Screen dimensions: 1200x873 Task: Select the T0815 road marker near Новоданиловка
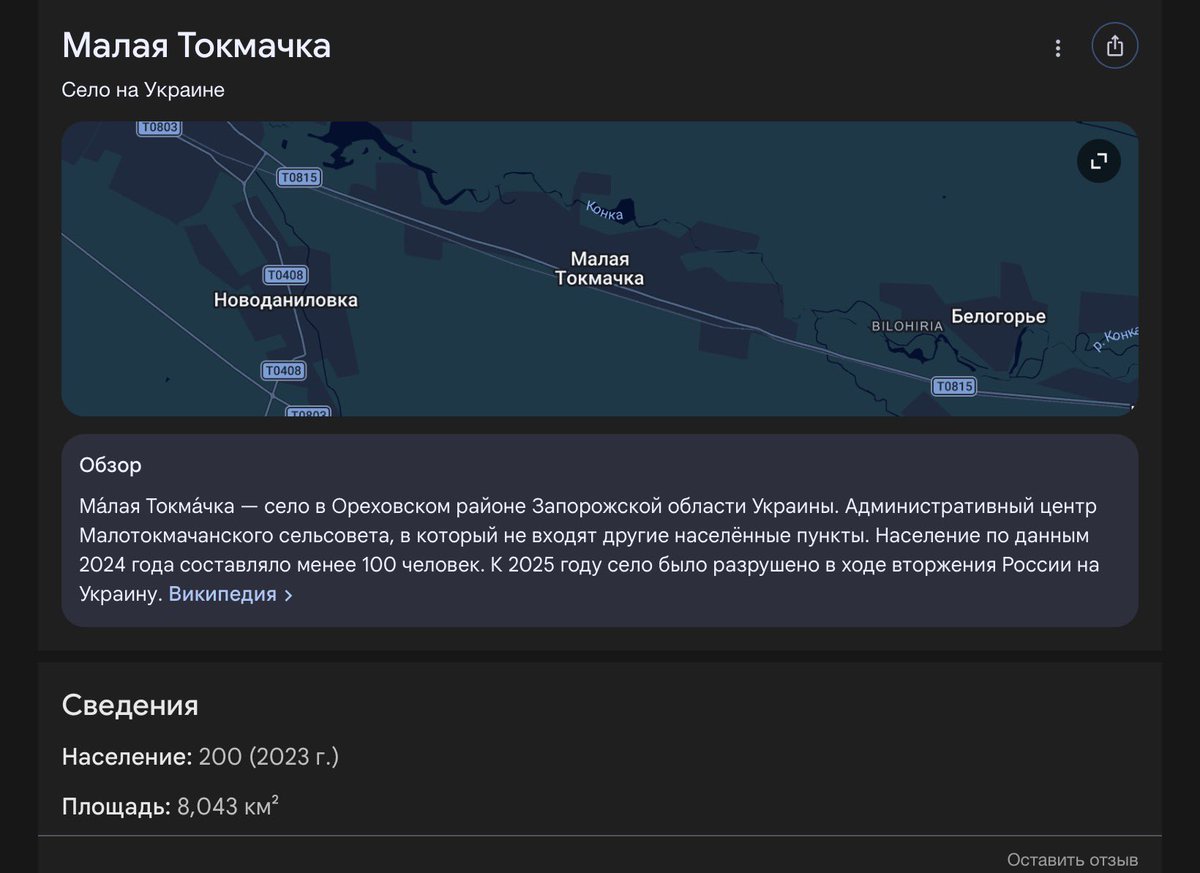click(299, 177)
